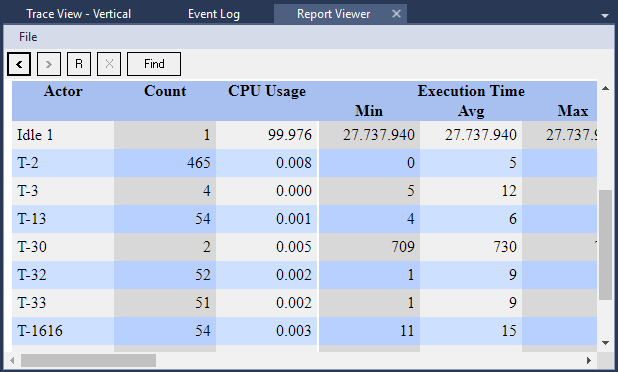The height and width of the screenshot is (372, 618).
Task: Close the Report Viewer tab
Action: click(396, 14)
